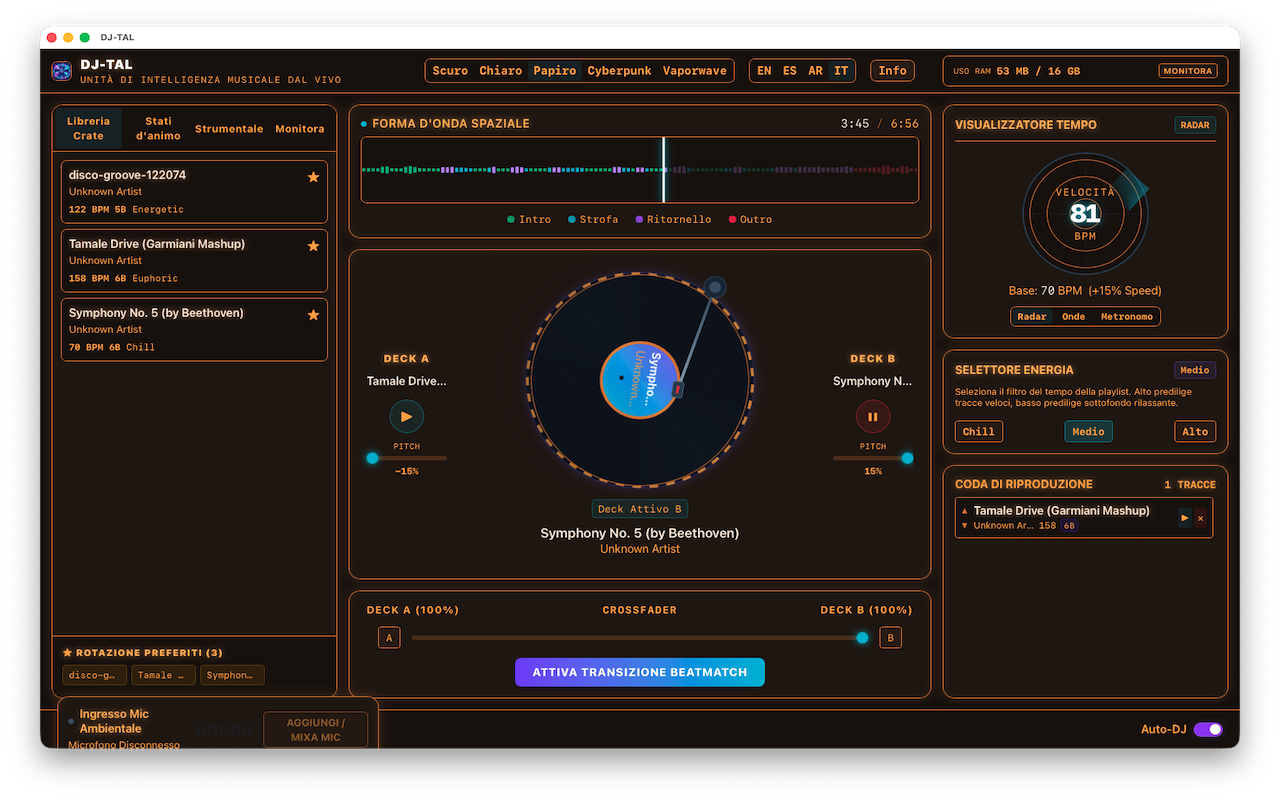
Task: Click the DJ-TAL logo icon
Action: 62,71
